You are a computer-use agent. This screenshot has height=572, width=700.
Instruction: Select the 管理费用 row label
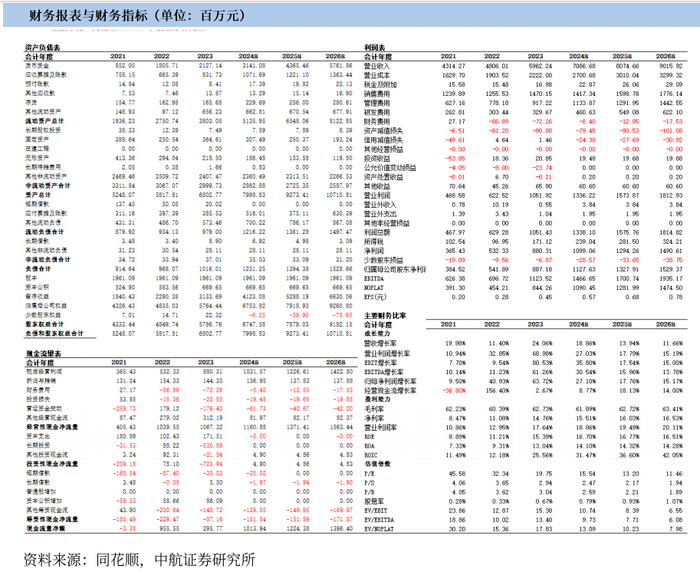pyautogui.click(x=377, y=103)
